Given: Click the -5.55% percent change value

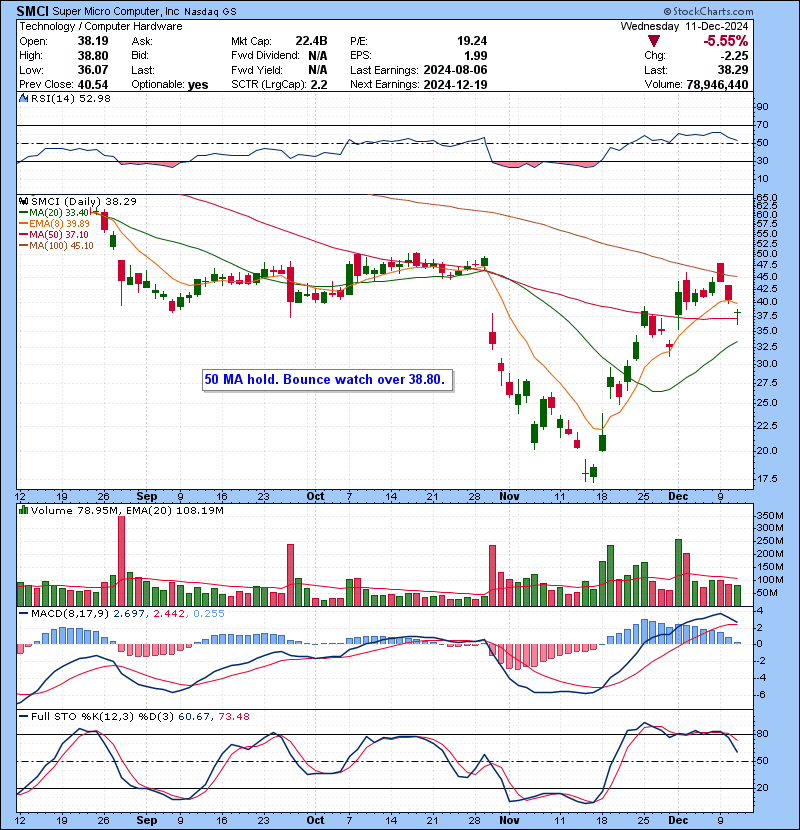Looking at the screenshot, I should click(725, 41).
